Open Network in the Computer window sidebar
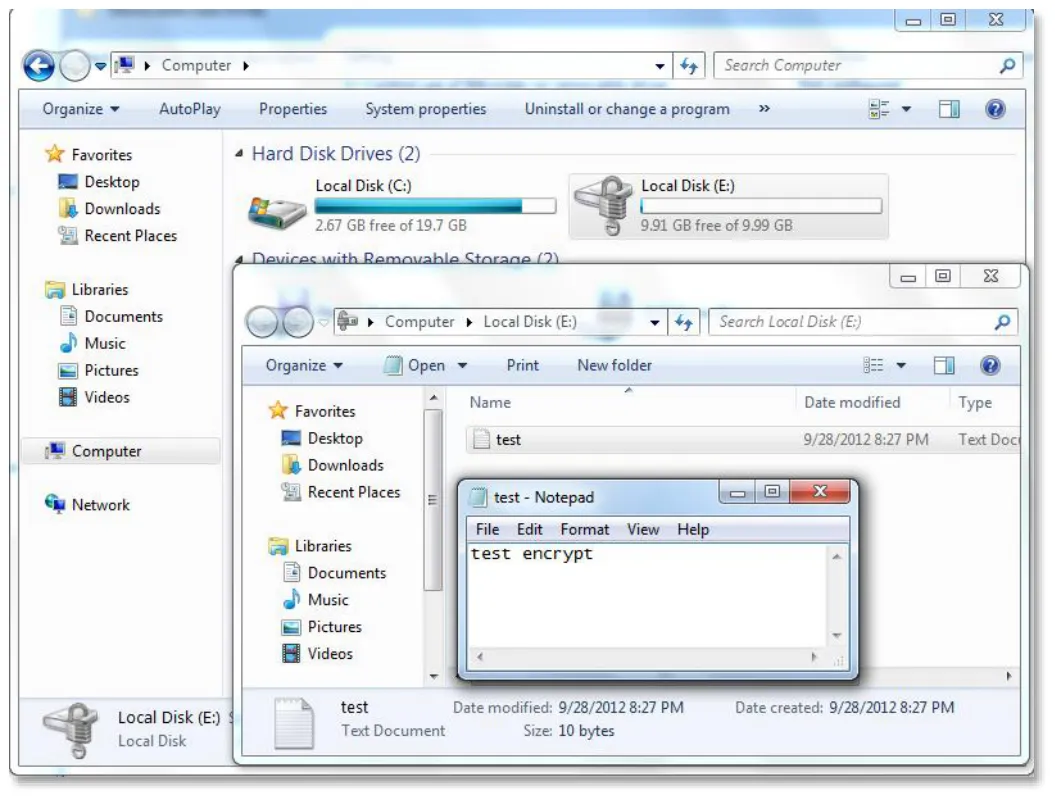This screenshot has width=1055, height=799. [x=101, y=505]
